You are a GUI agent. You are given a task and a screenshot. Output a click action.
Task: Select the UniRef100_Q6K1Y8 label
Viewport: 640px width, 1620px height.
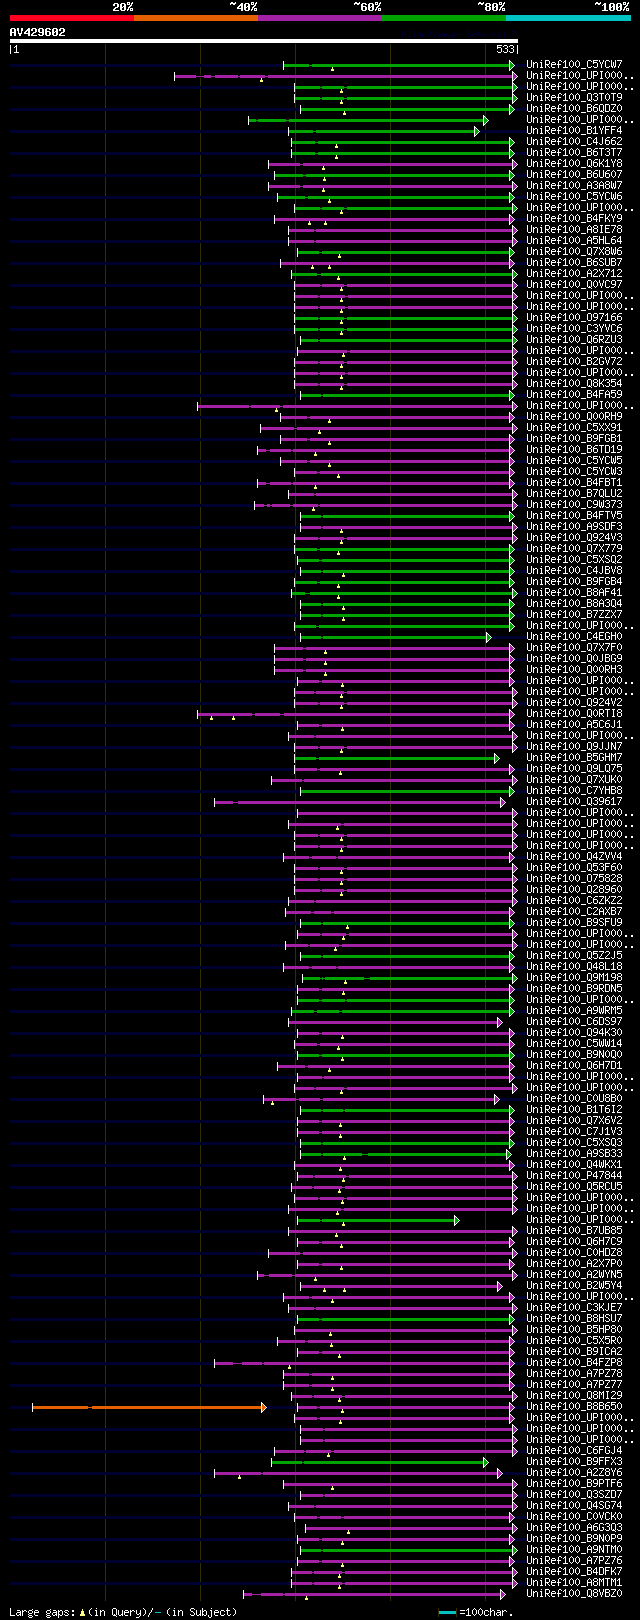574,163
